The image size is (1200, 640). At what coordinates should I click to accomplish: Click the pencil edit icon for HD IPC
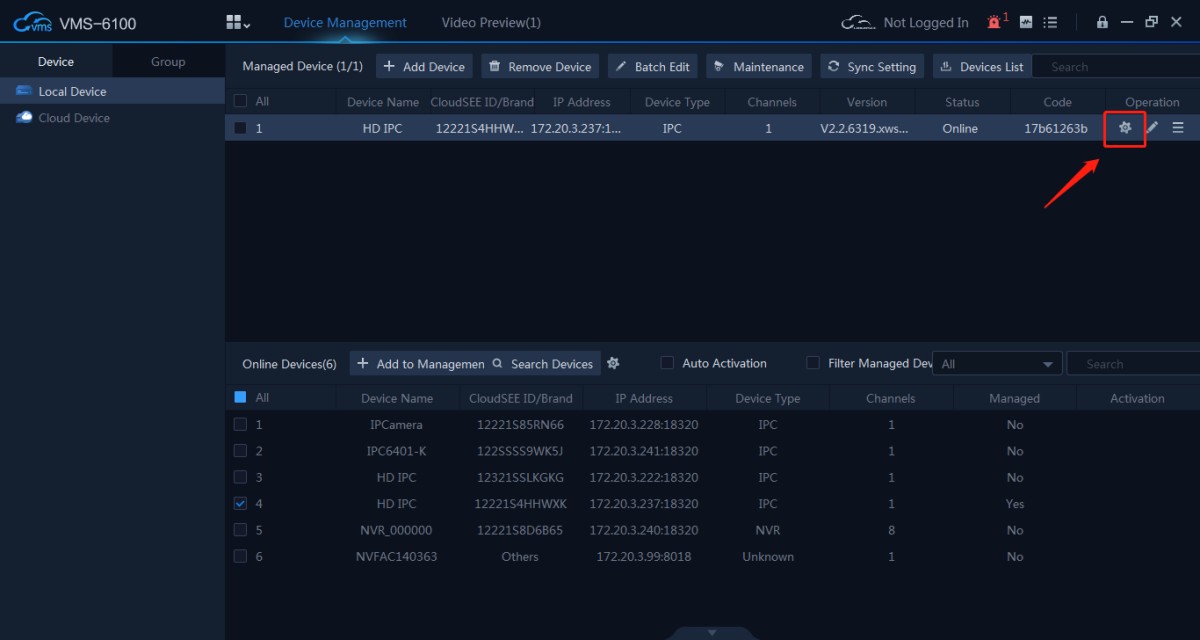click(1152, 128)
